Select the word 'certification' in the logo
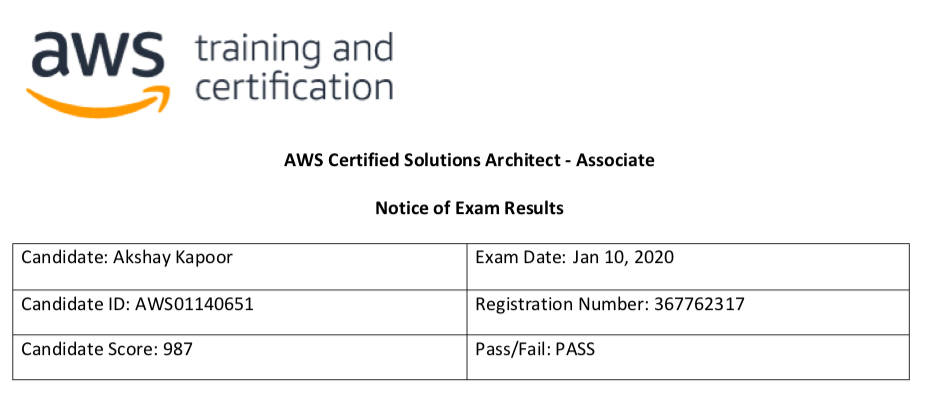This screenshot has width=925, height=393. click(294, 86)
